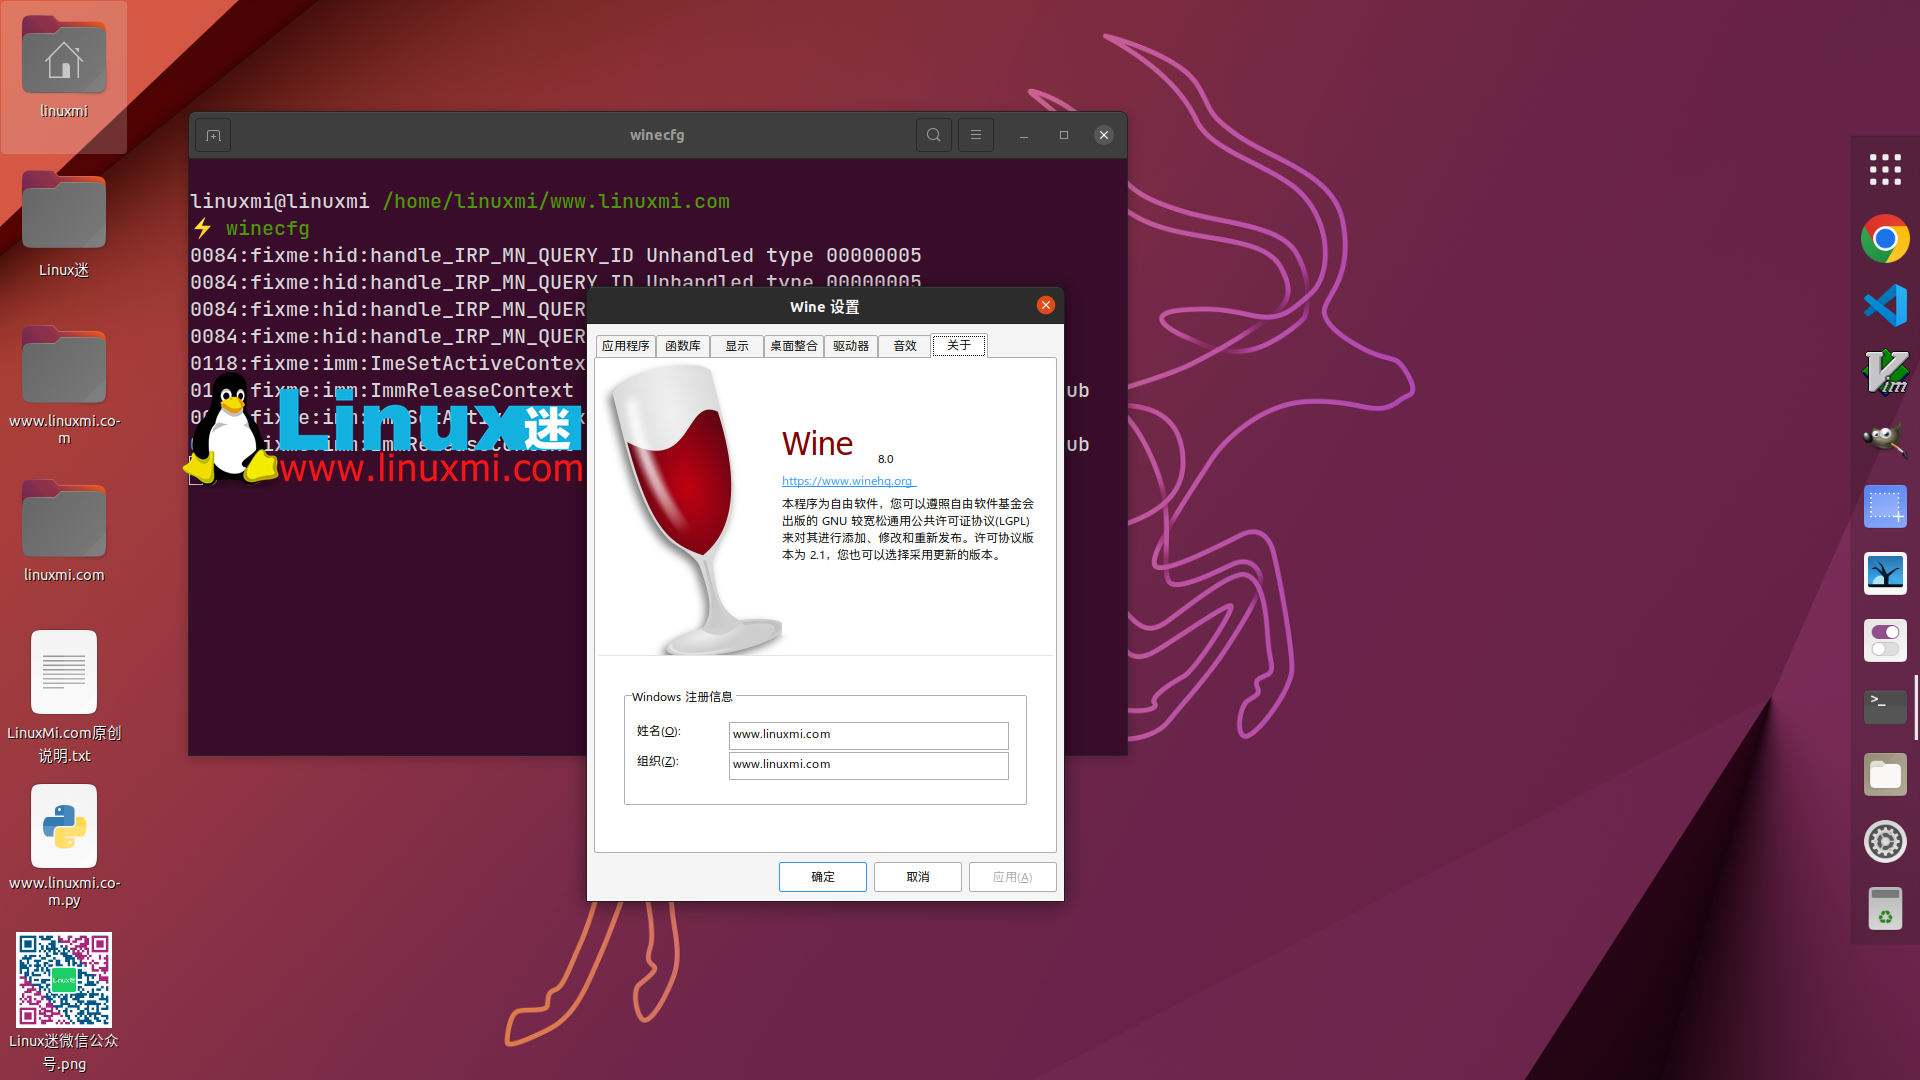Launch GIMP from the dock
The width and height of the screenshot is (1920, 1080).
[x=1885, y=439]
